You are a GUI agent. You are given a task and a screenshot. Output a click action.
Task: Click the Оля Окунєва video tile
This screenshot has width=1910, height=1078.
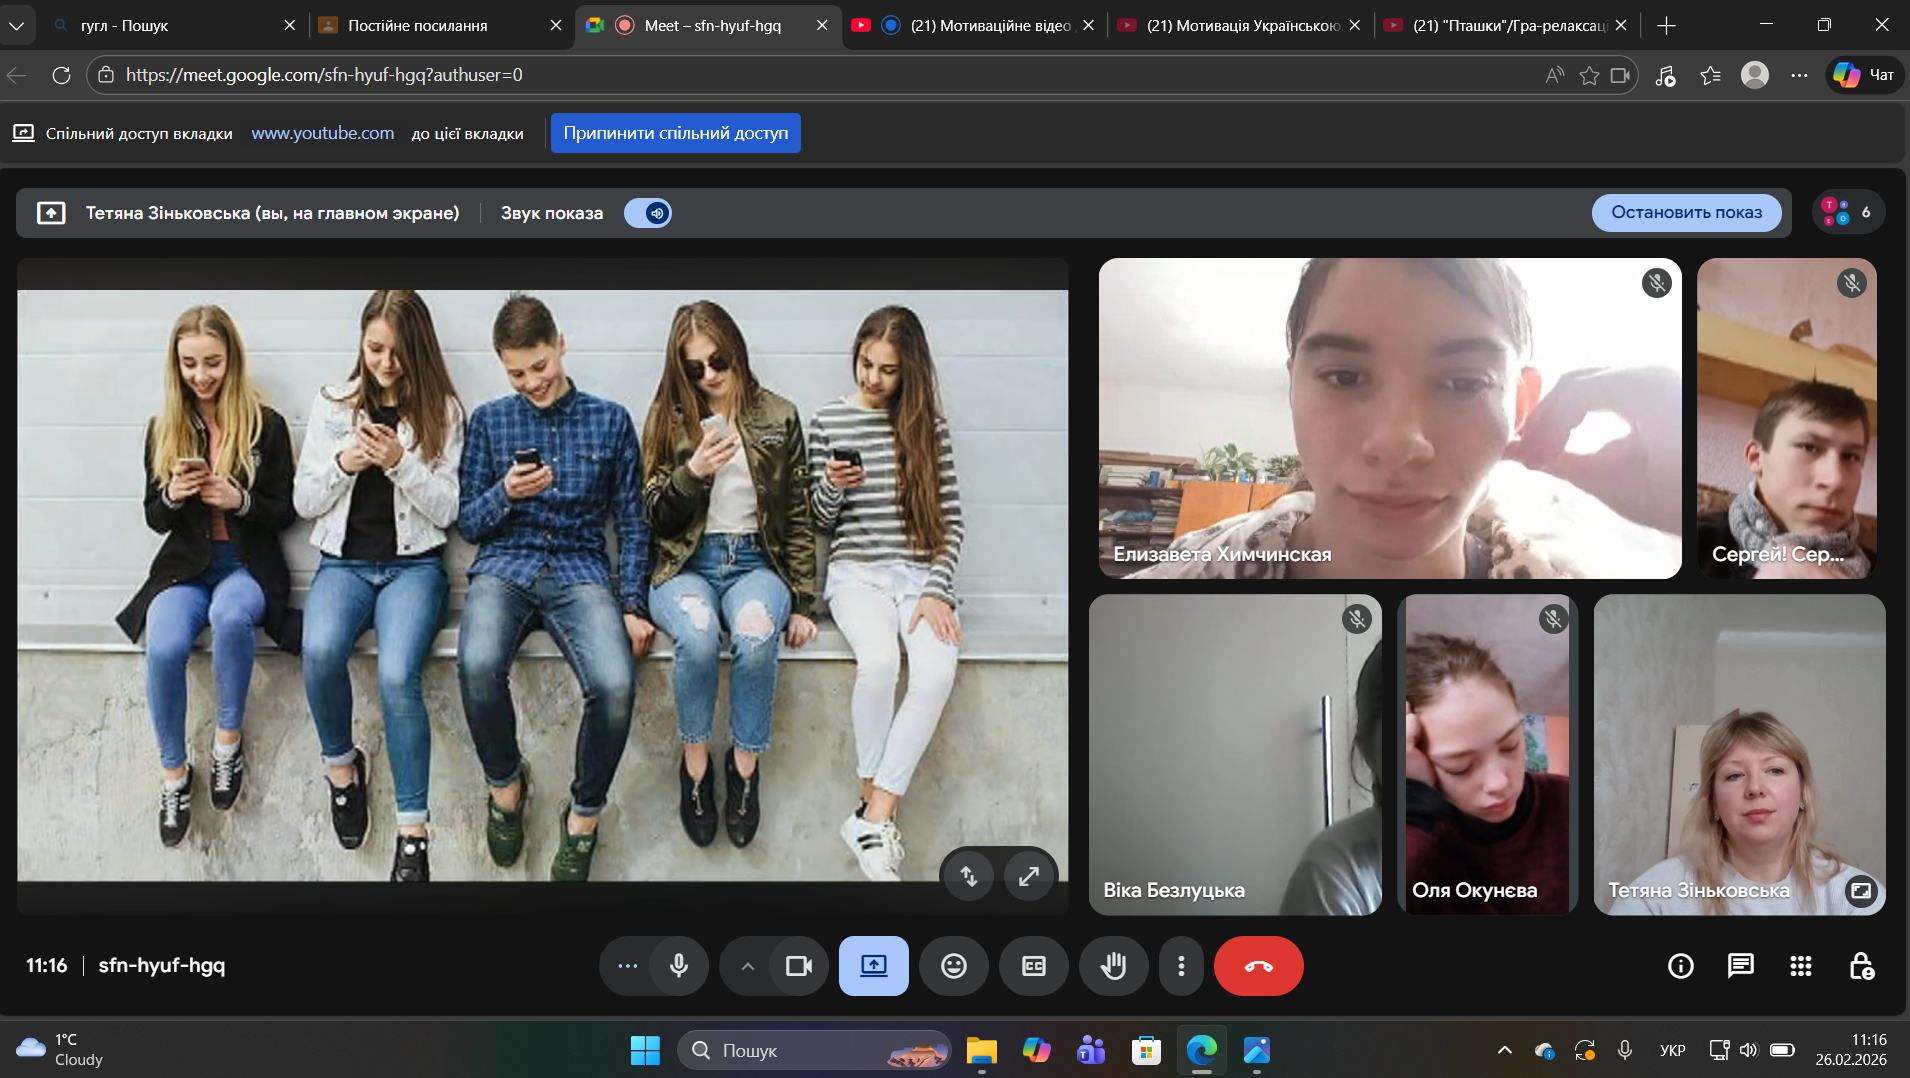click(1486, 755)
